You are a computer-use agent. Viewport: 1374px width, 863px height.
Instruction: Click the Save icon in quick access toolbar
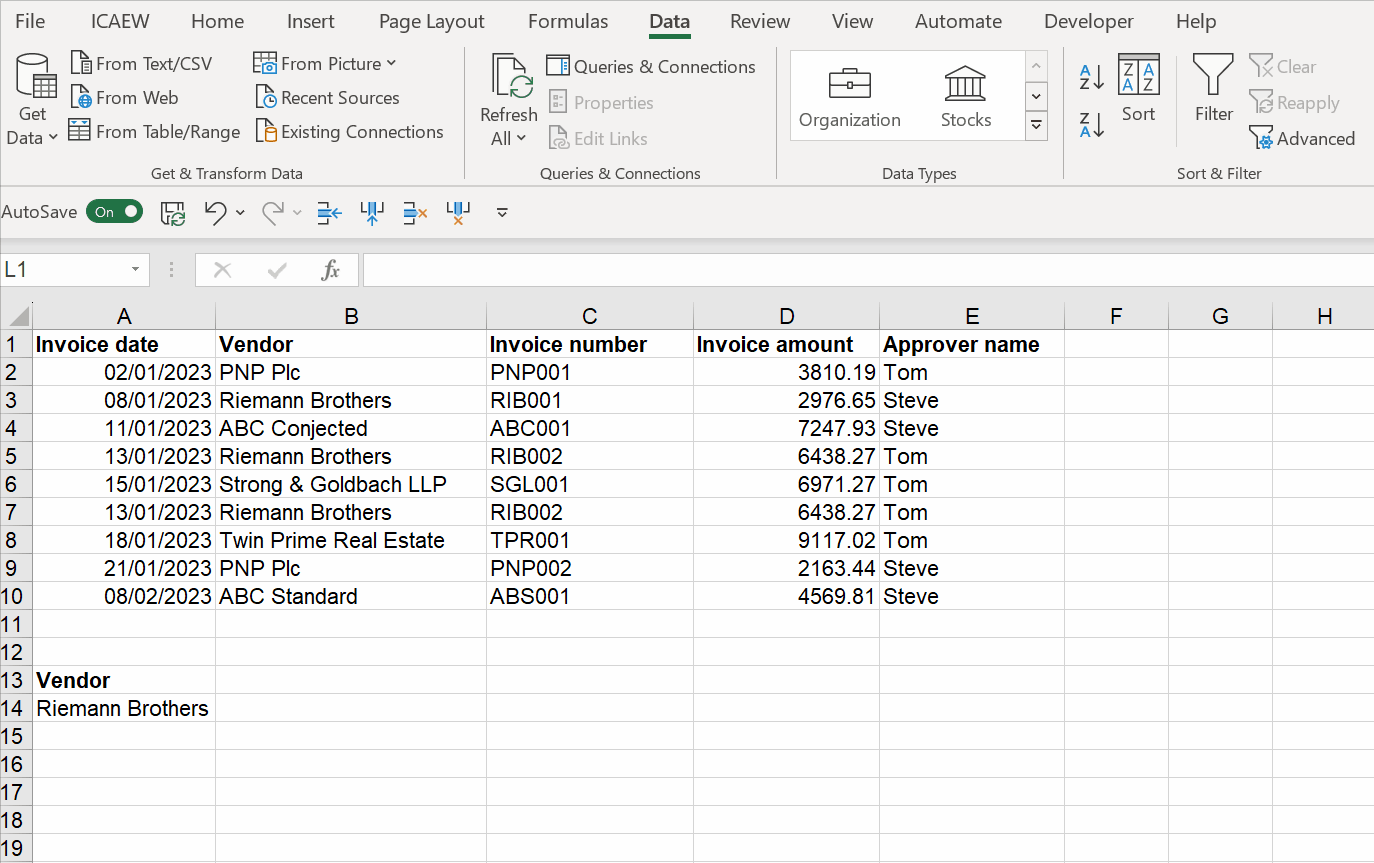pos(173,212)
